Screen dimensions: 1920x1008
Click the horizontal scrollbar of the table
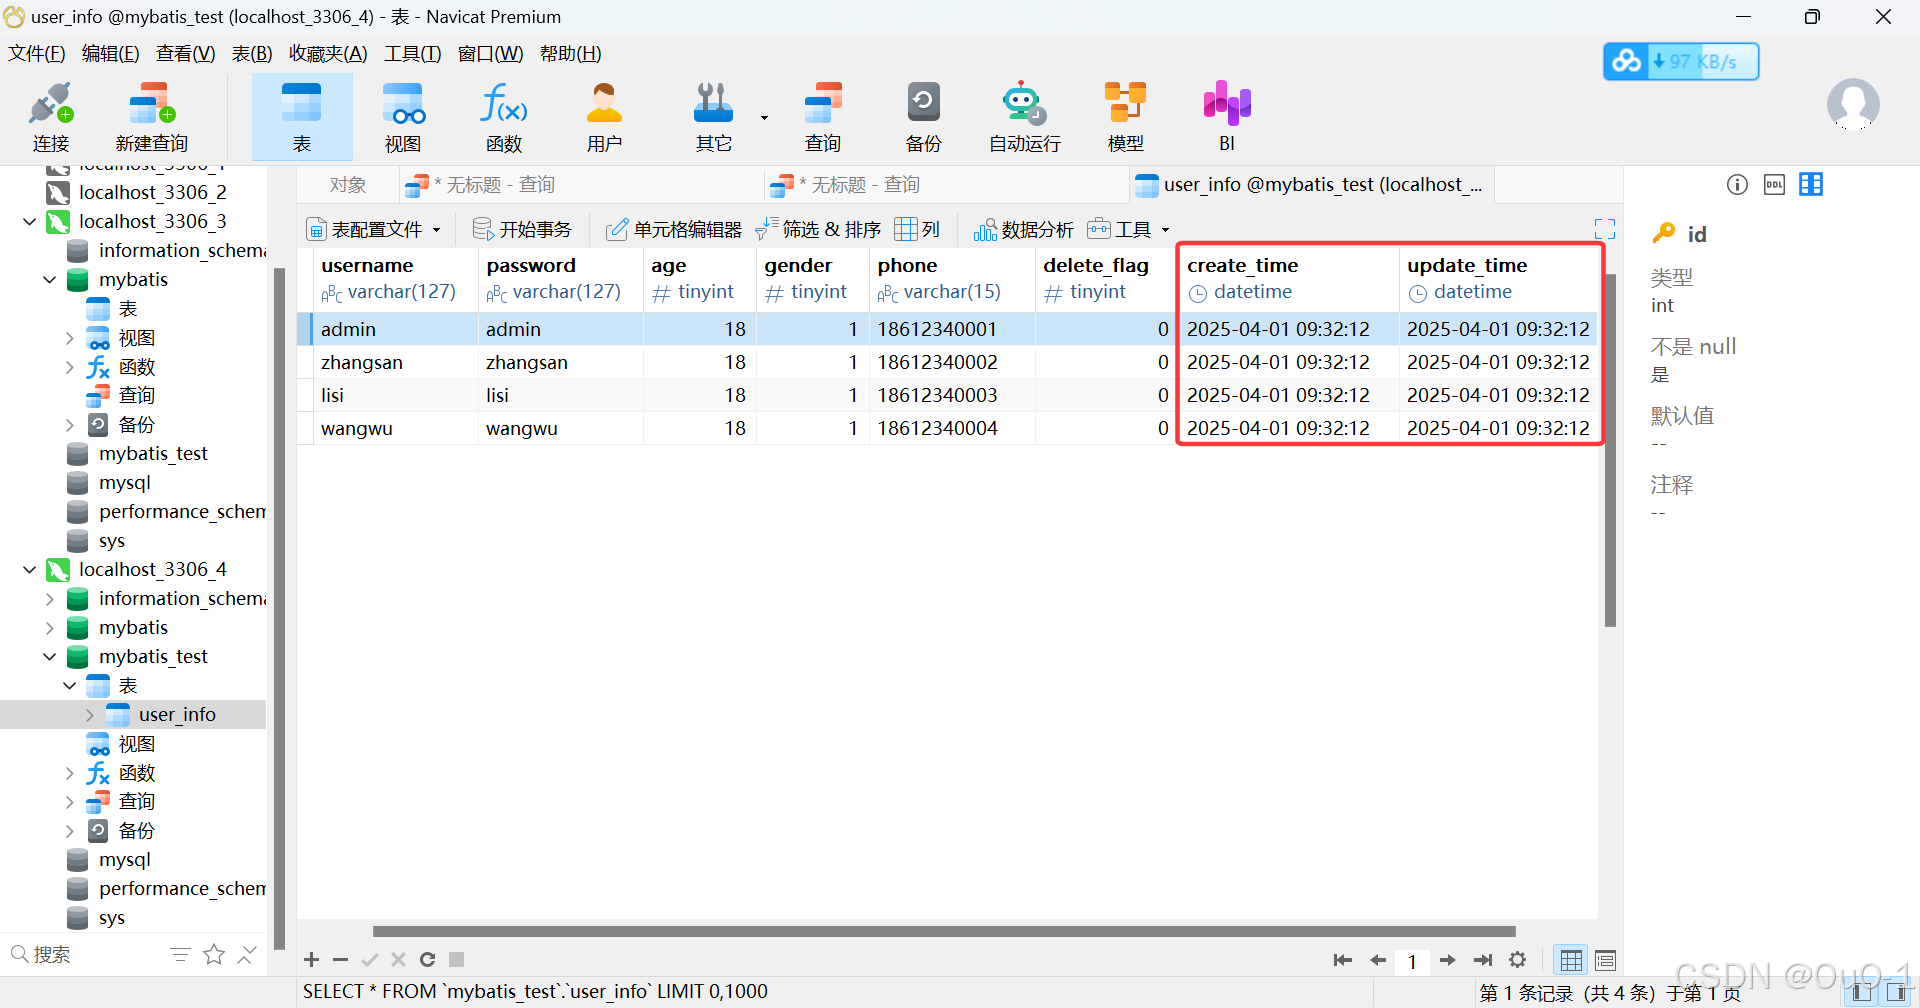click(x=944, y=931)
